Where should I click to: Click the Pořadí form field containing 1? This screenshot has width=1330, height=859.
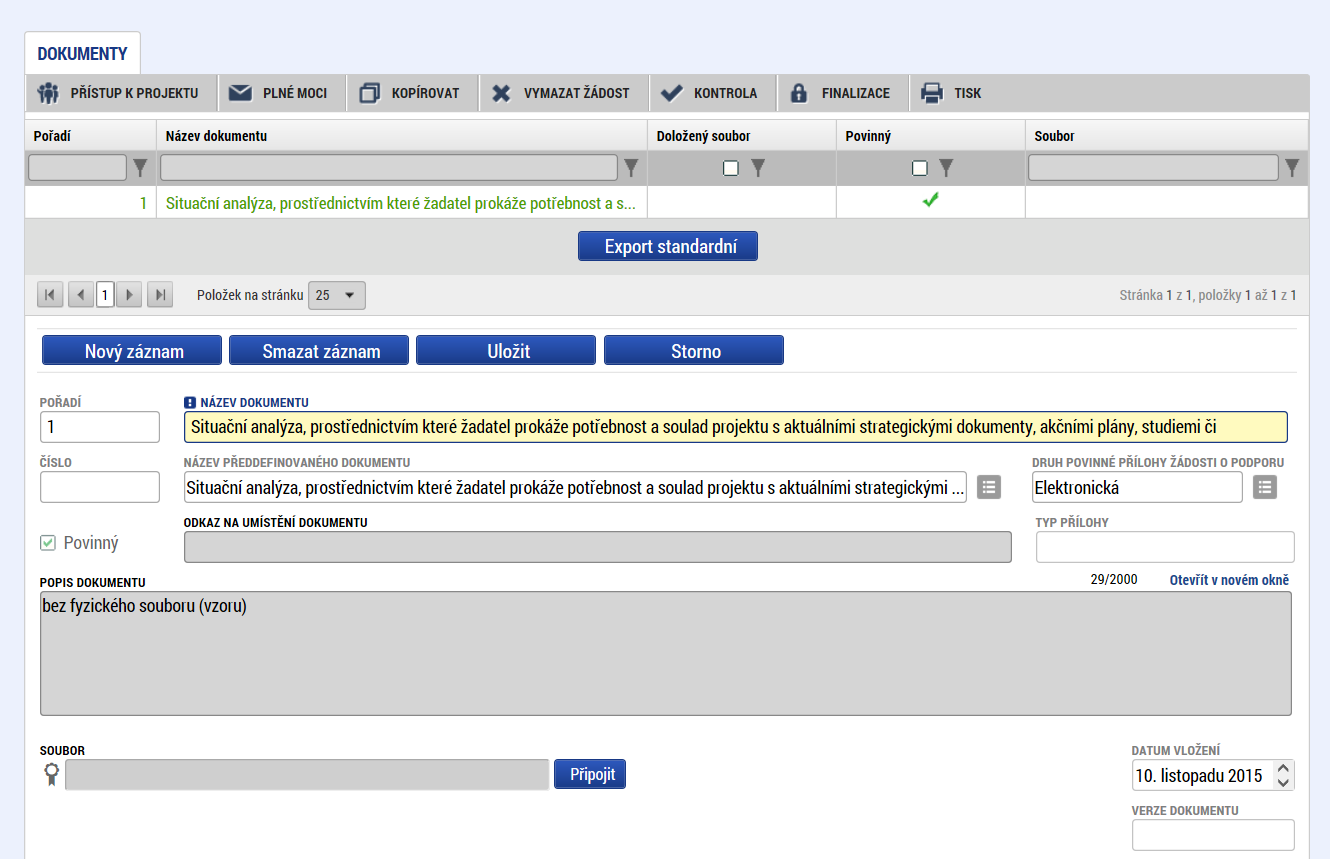(x=100, y=427)
